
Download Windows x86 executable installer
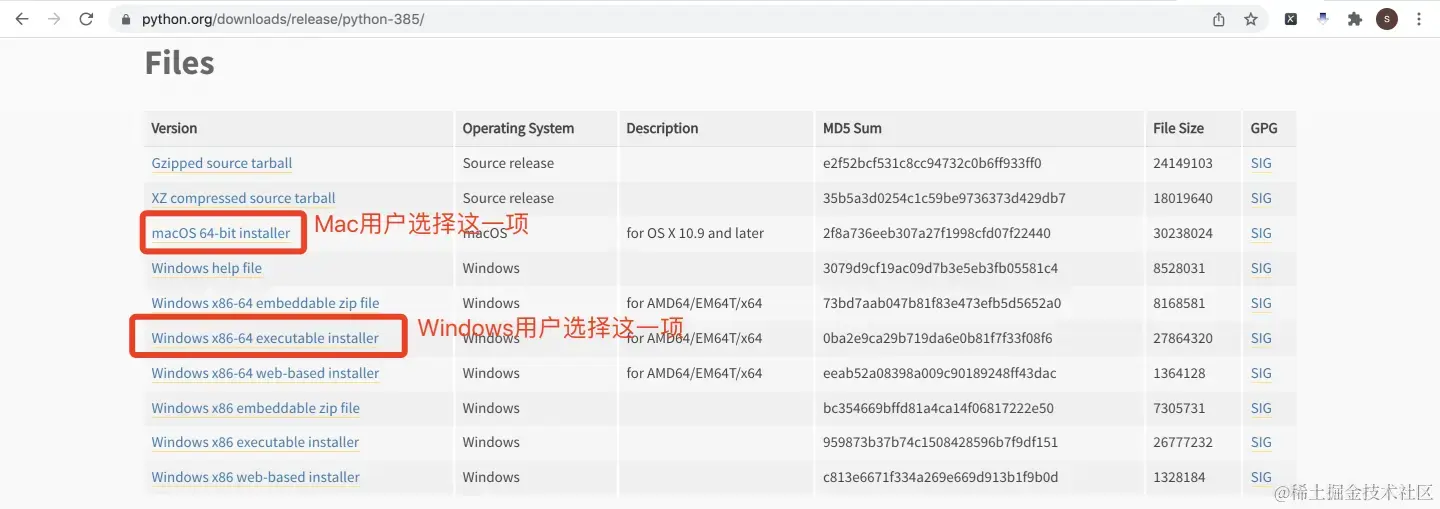255,442
